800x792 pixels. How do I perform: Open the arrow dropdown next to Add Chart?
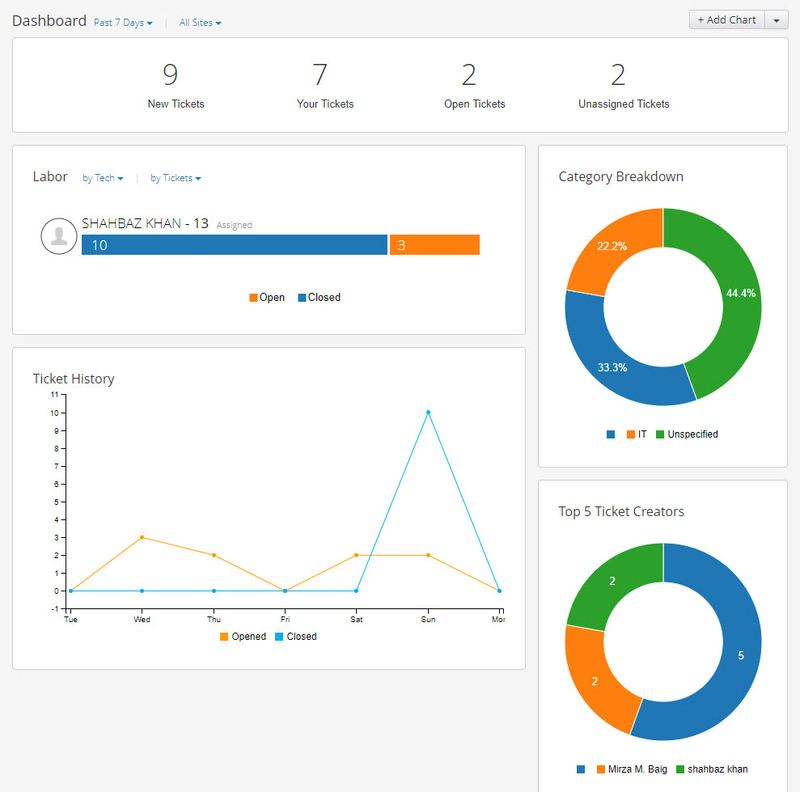[777, 19]
